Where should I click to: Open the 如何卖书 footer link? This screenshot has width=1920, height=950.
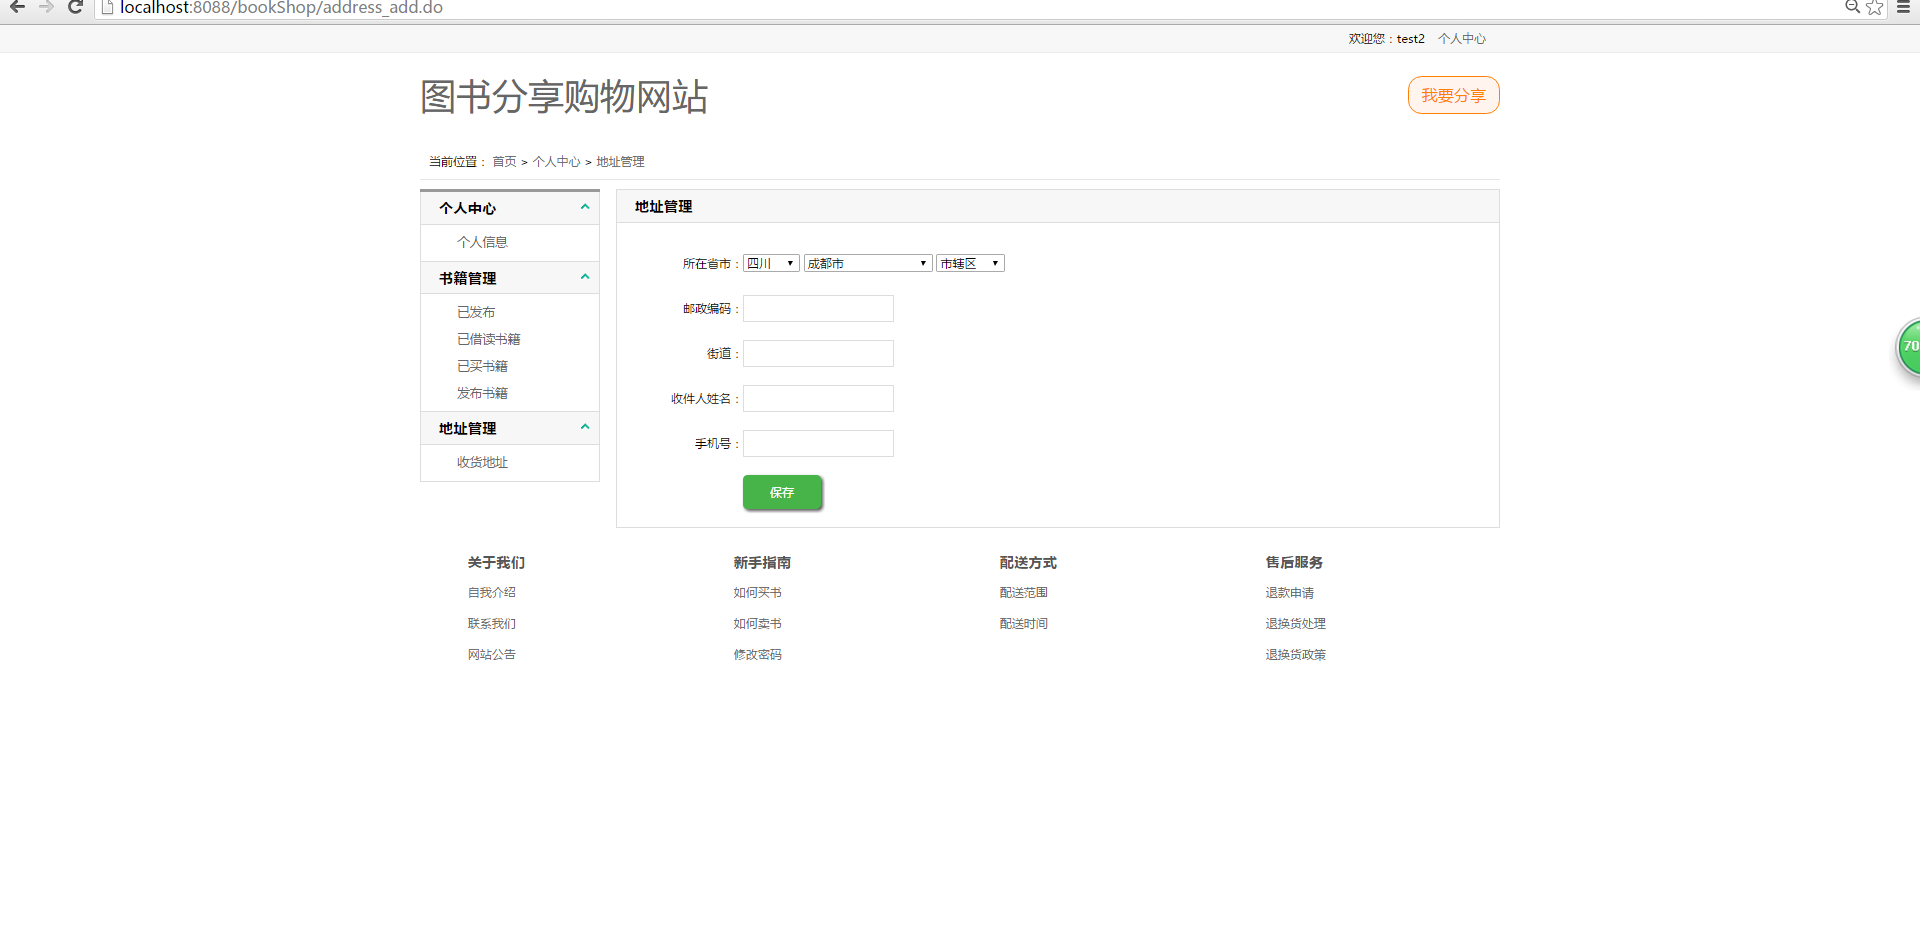[757, 624]
